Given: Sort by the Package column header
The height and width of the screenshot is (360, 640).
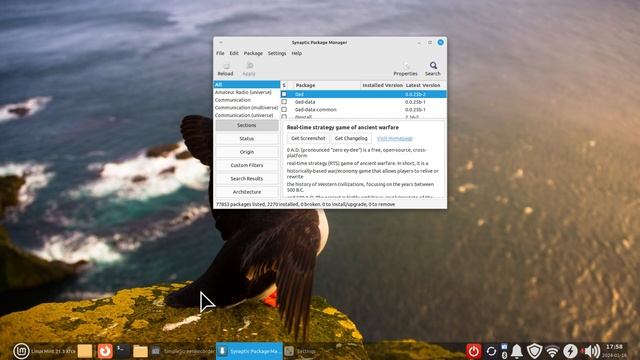Looking at the screenshot, I should click(x=327, y=85).
